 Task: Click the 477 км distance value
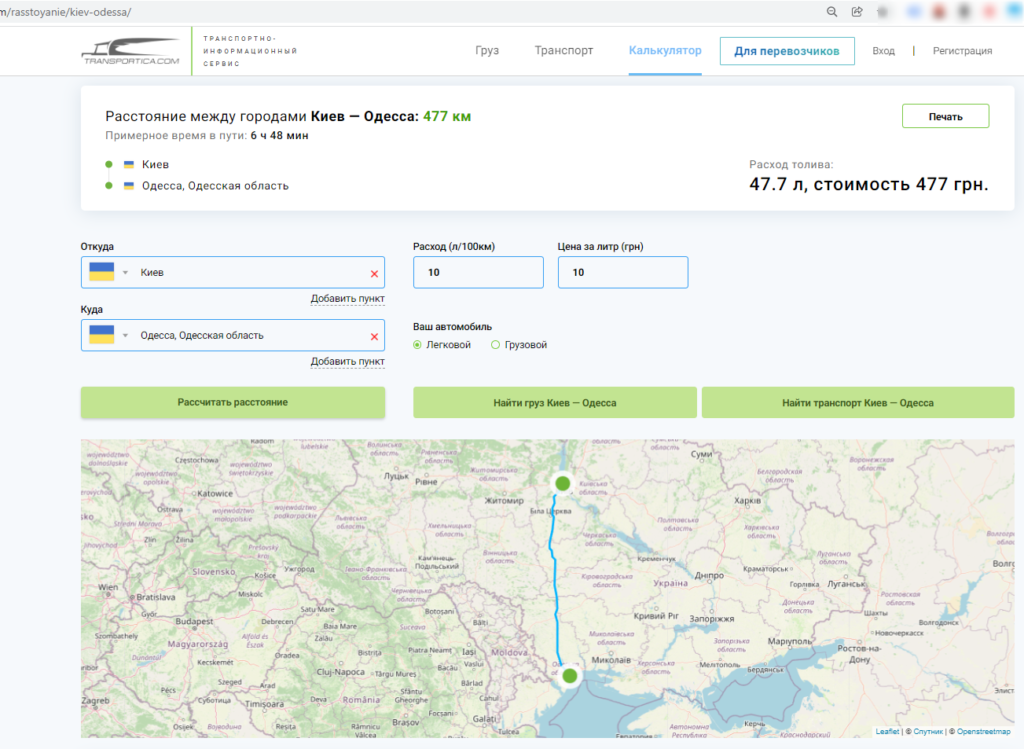[447, 116]
